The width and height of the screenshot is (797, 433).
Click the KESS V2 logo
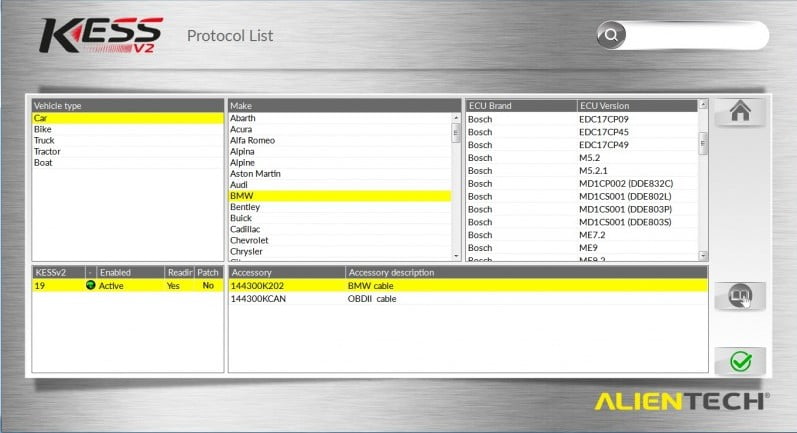coord(100,35)
